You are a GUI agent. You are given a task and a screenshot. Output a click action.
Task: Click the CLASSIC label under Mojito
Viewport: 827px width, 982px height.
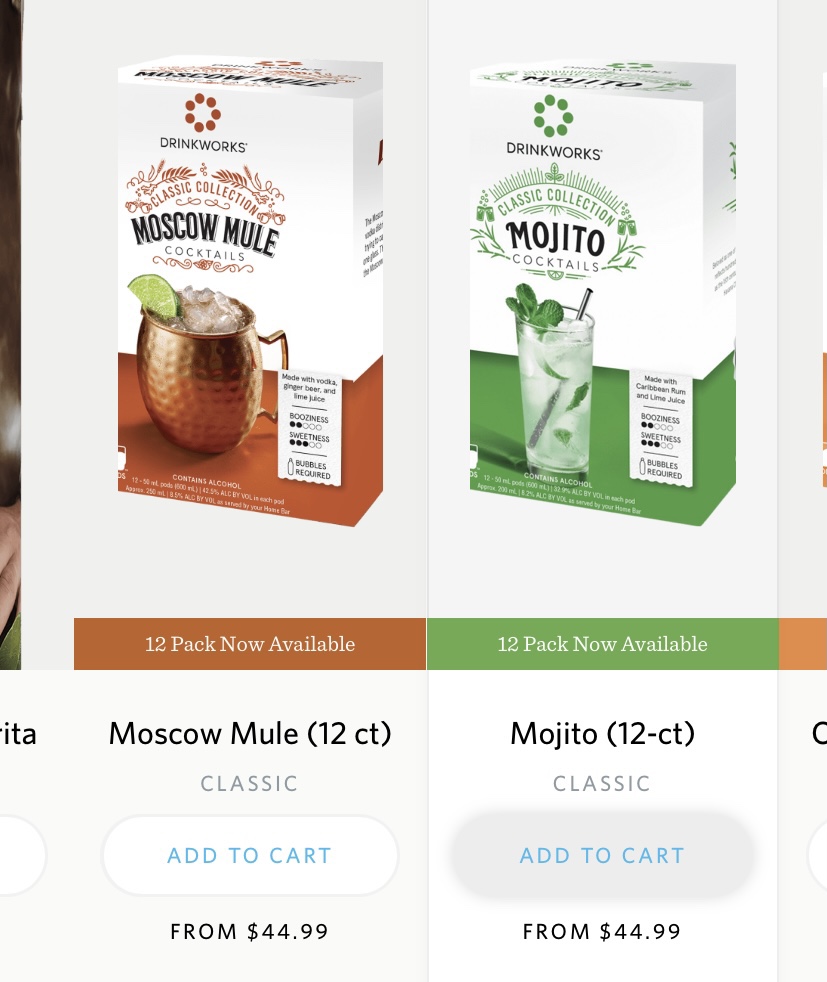602,783
